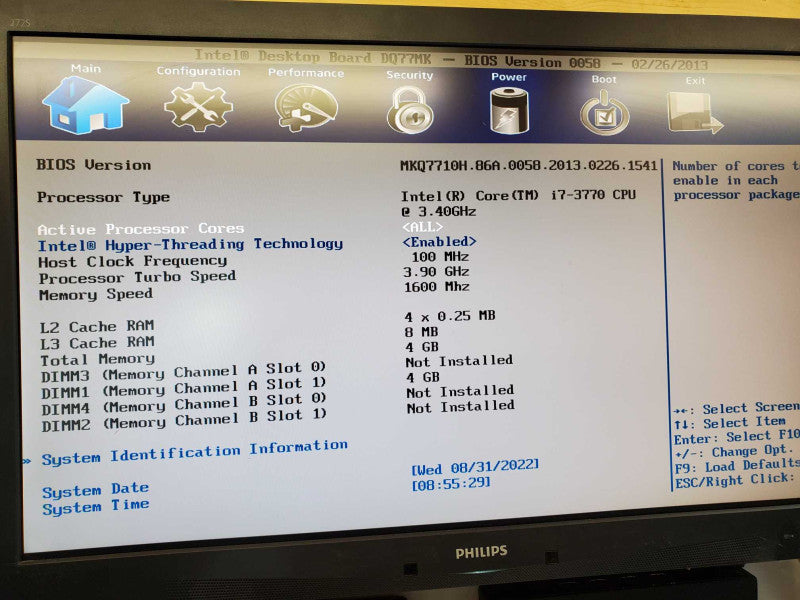Click the Memory Speed label
The height and width of the screenshot is (600, 800).
point(96,294)
